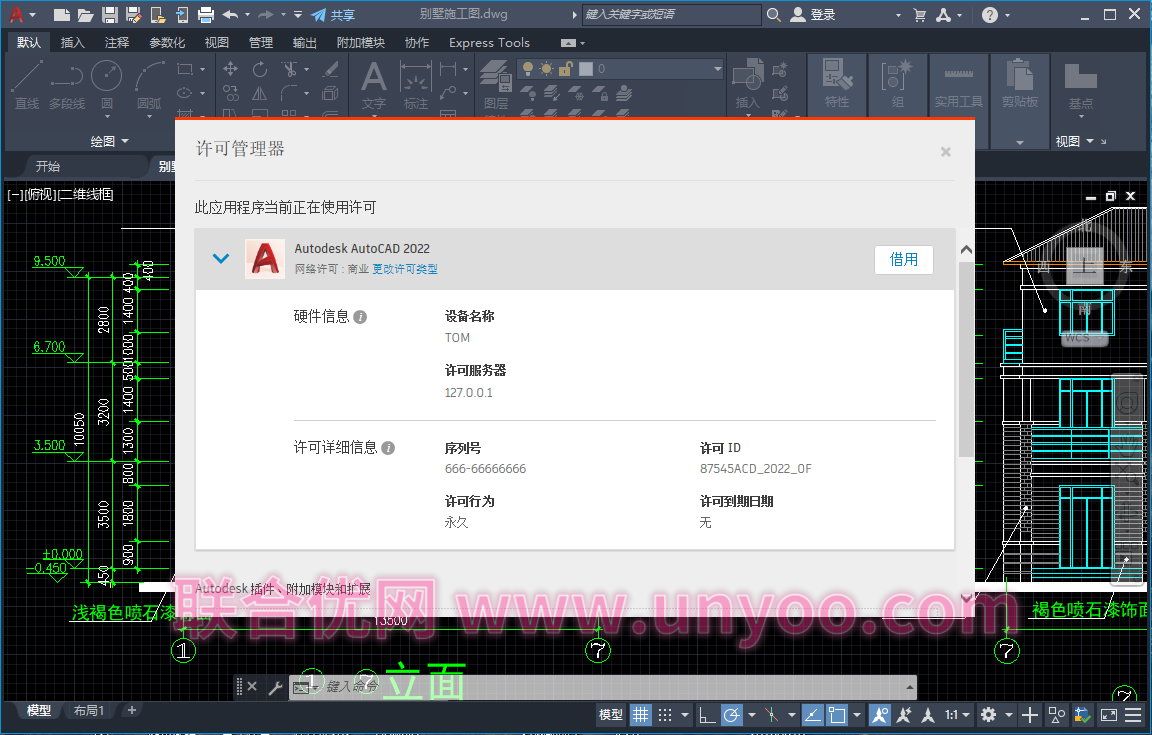Toggle the layer on/off lightbulb icon
This screenshot has height=735, width=1152.
tap(528, 69)
